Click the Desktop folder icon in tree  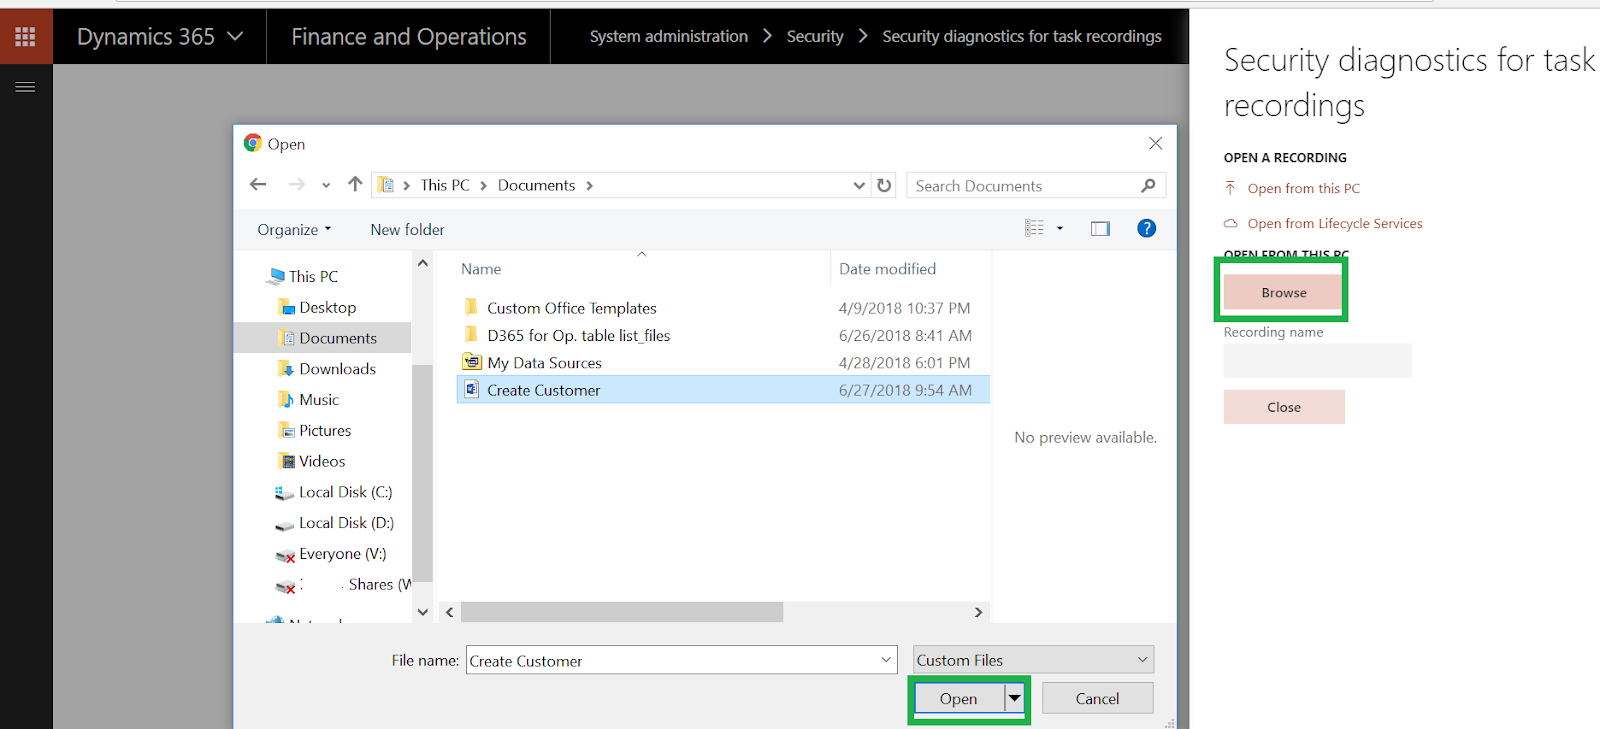click(x=287, y=307)
